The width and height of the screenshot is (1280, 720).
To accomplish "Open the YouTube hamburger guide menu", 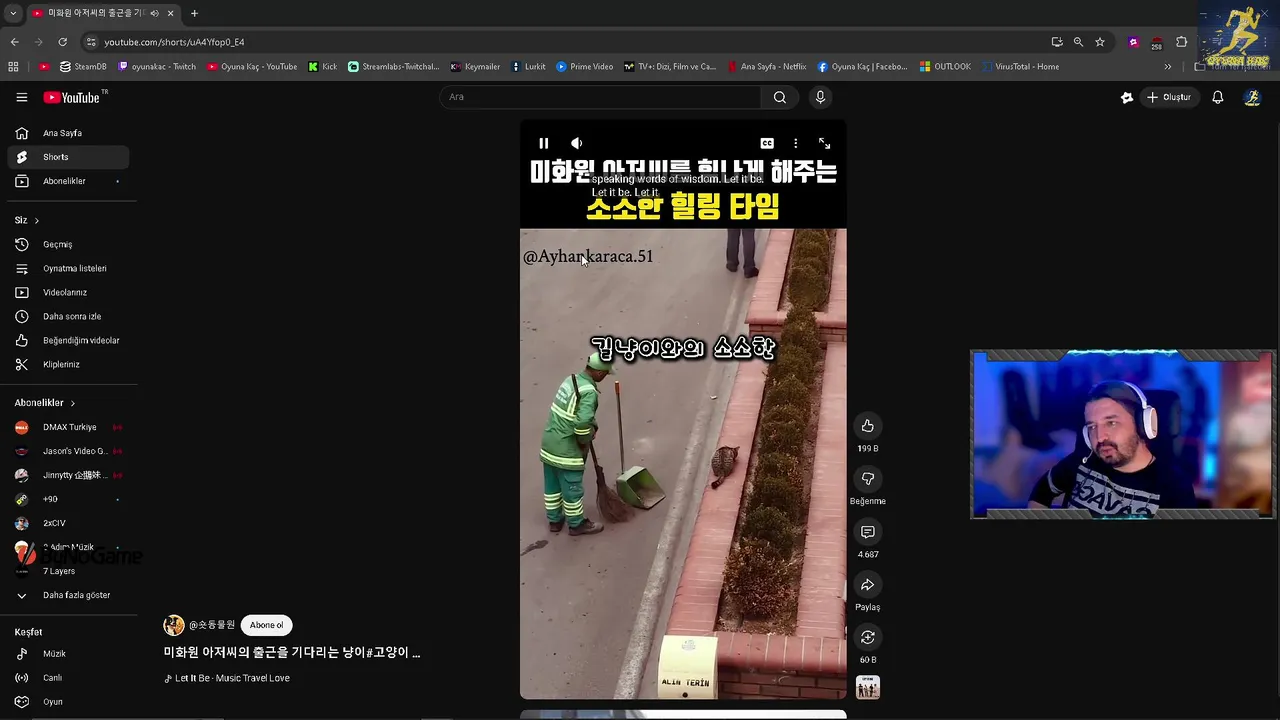I will click(x=21, y=97).
